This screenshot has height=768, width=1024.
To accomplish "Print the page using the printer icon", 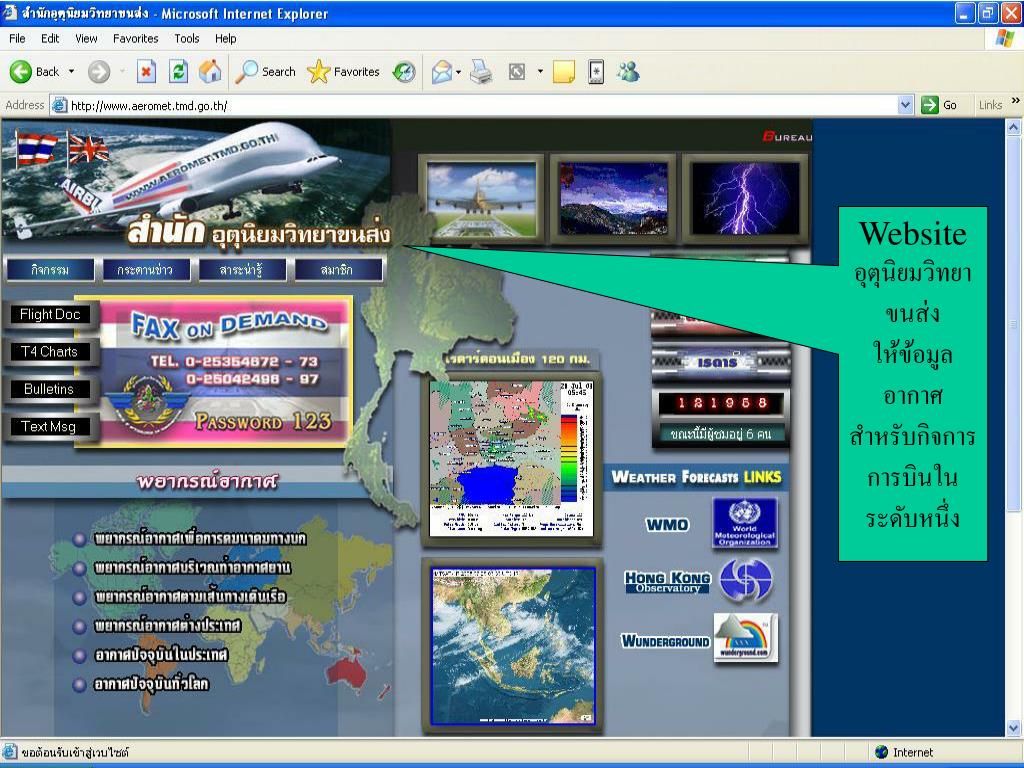I will pos(481,71).
